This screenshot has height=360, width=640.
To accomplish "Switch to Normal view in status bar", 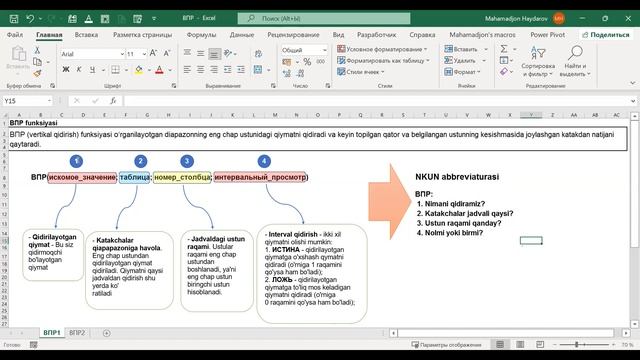I will click(500, 345).
